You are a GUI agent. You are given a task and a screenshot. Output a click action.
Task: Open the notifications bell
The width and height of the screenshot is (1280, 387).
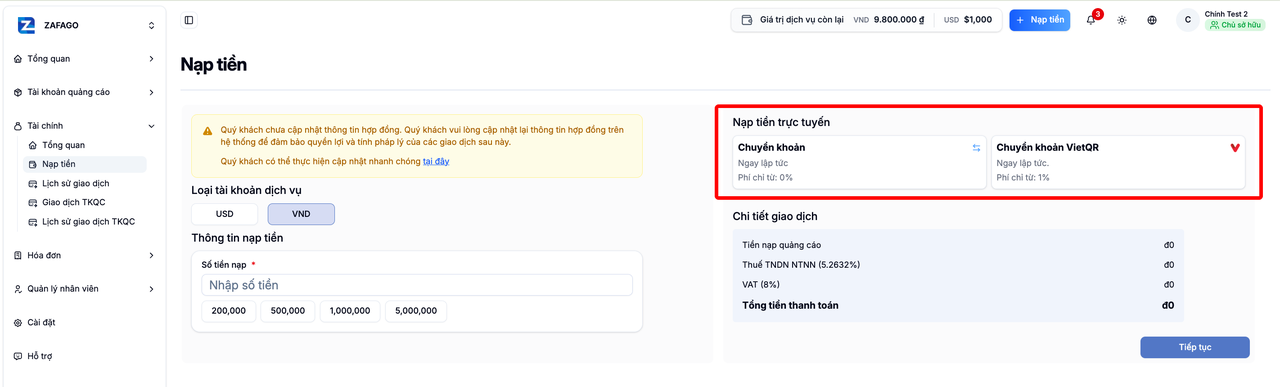click(1091, 20)
